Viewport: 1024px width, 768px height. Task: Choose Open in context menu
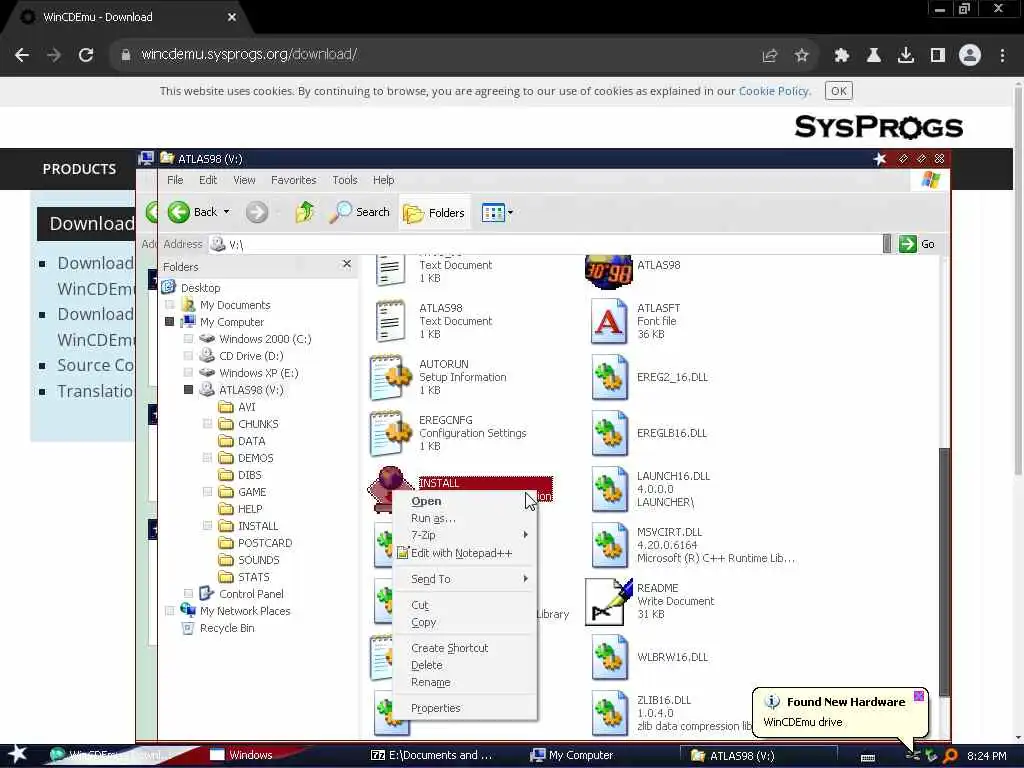coord(464,501)
